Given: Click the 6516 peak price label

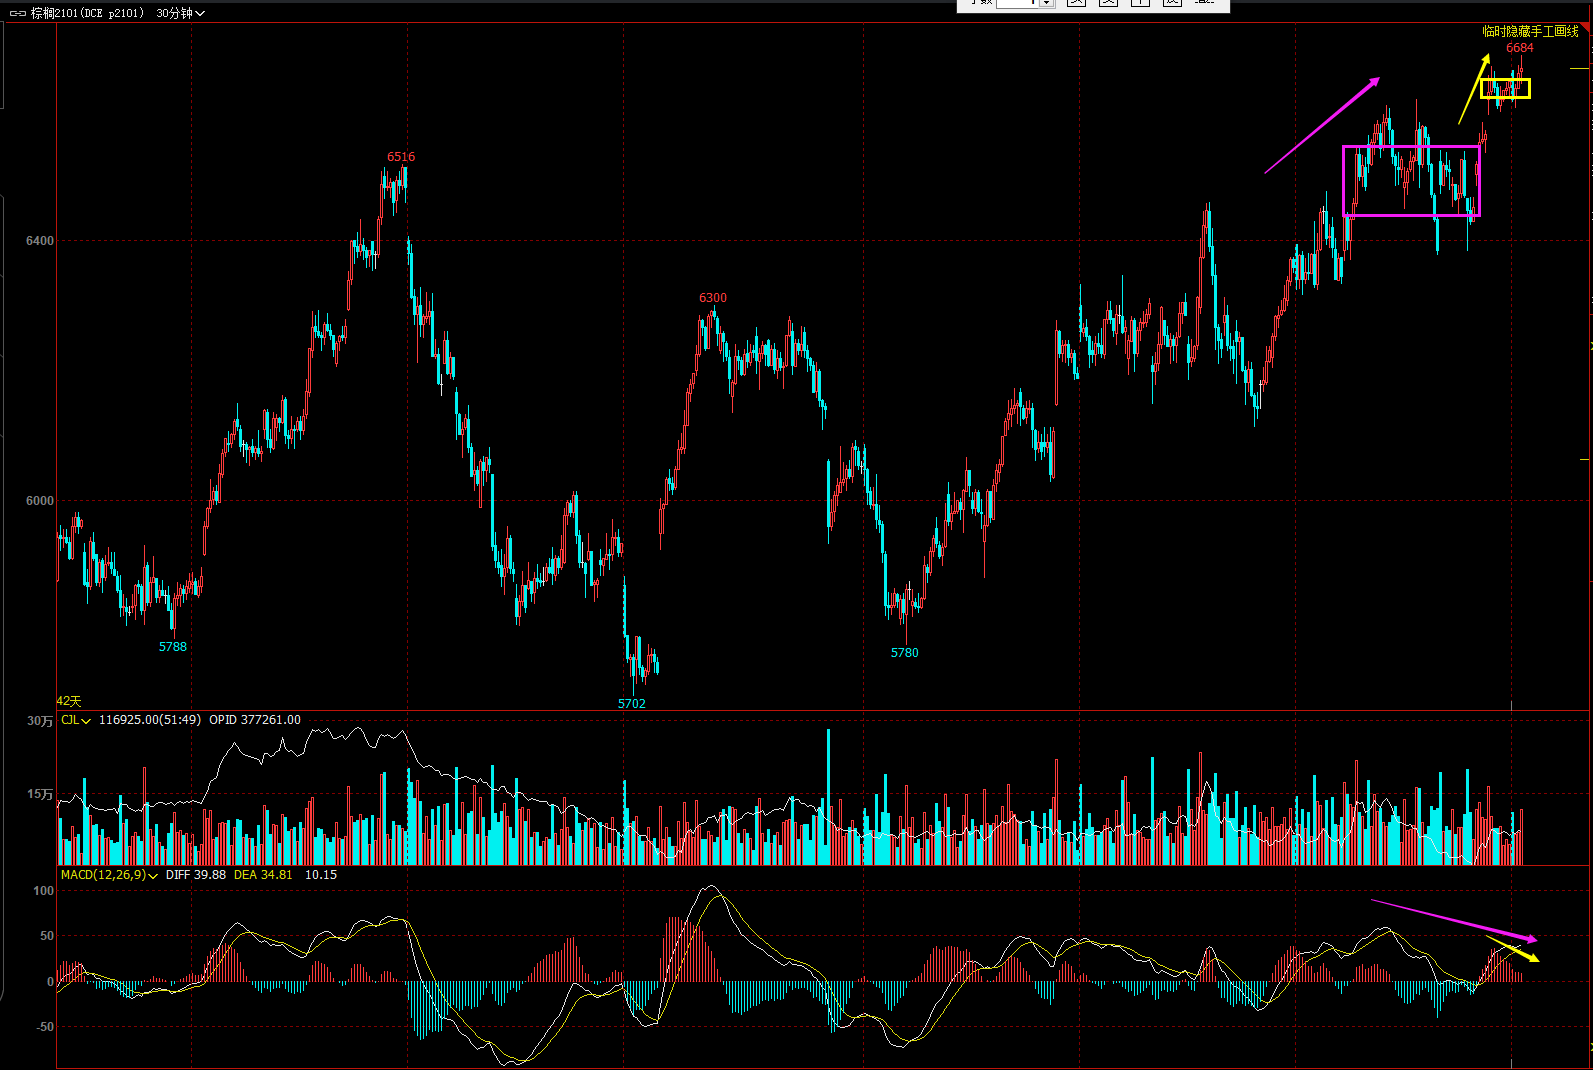Looking at the screenshot, I should (x=401, y=157).
